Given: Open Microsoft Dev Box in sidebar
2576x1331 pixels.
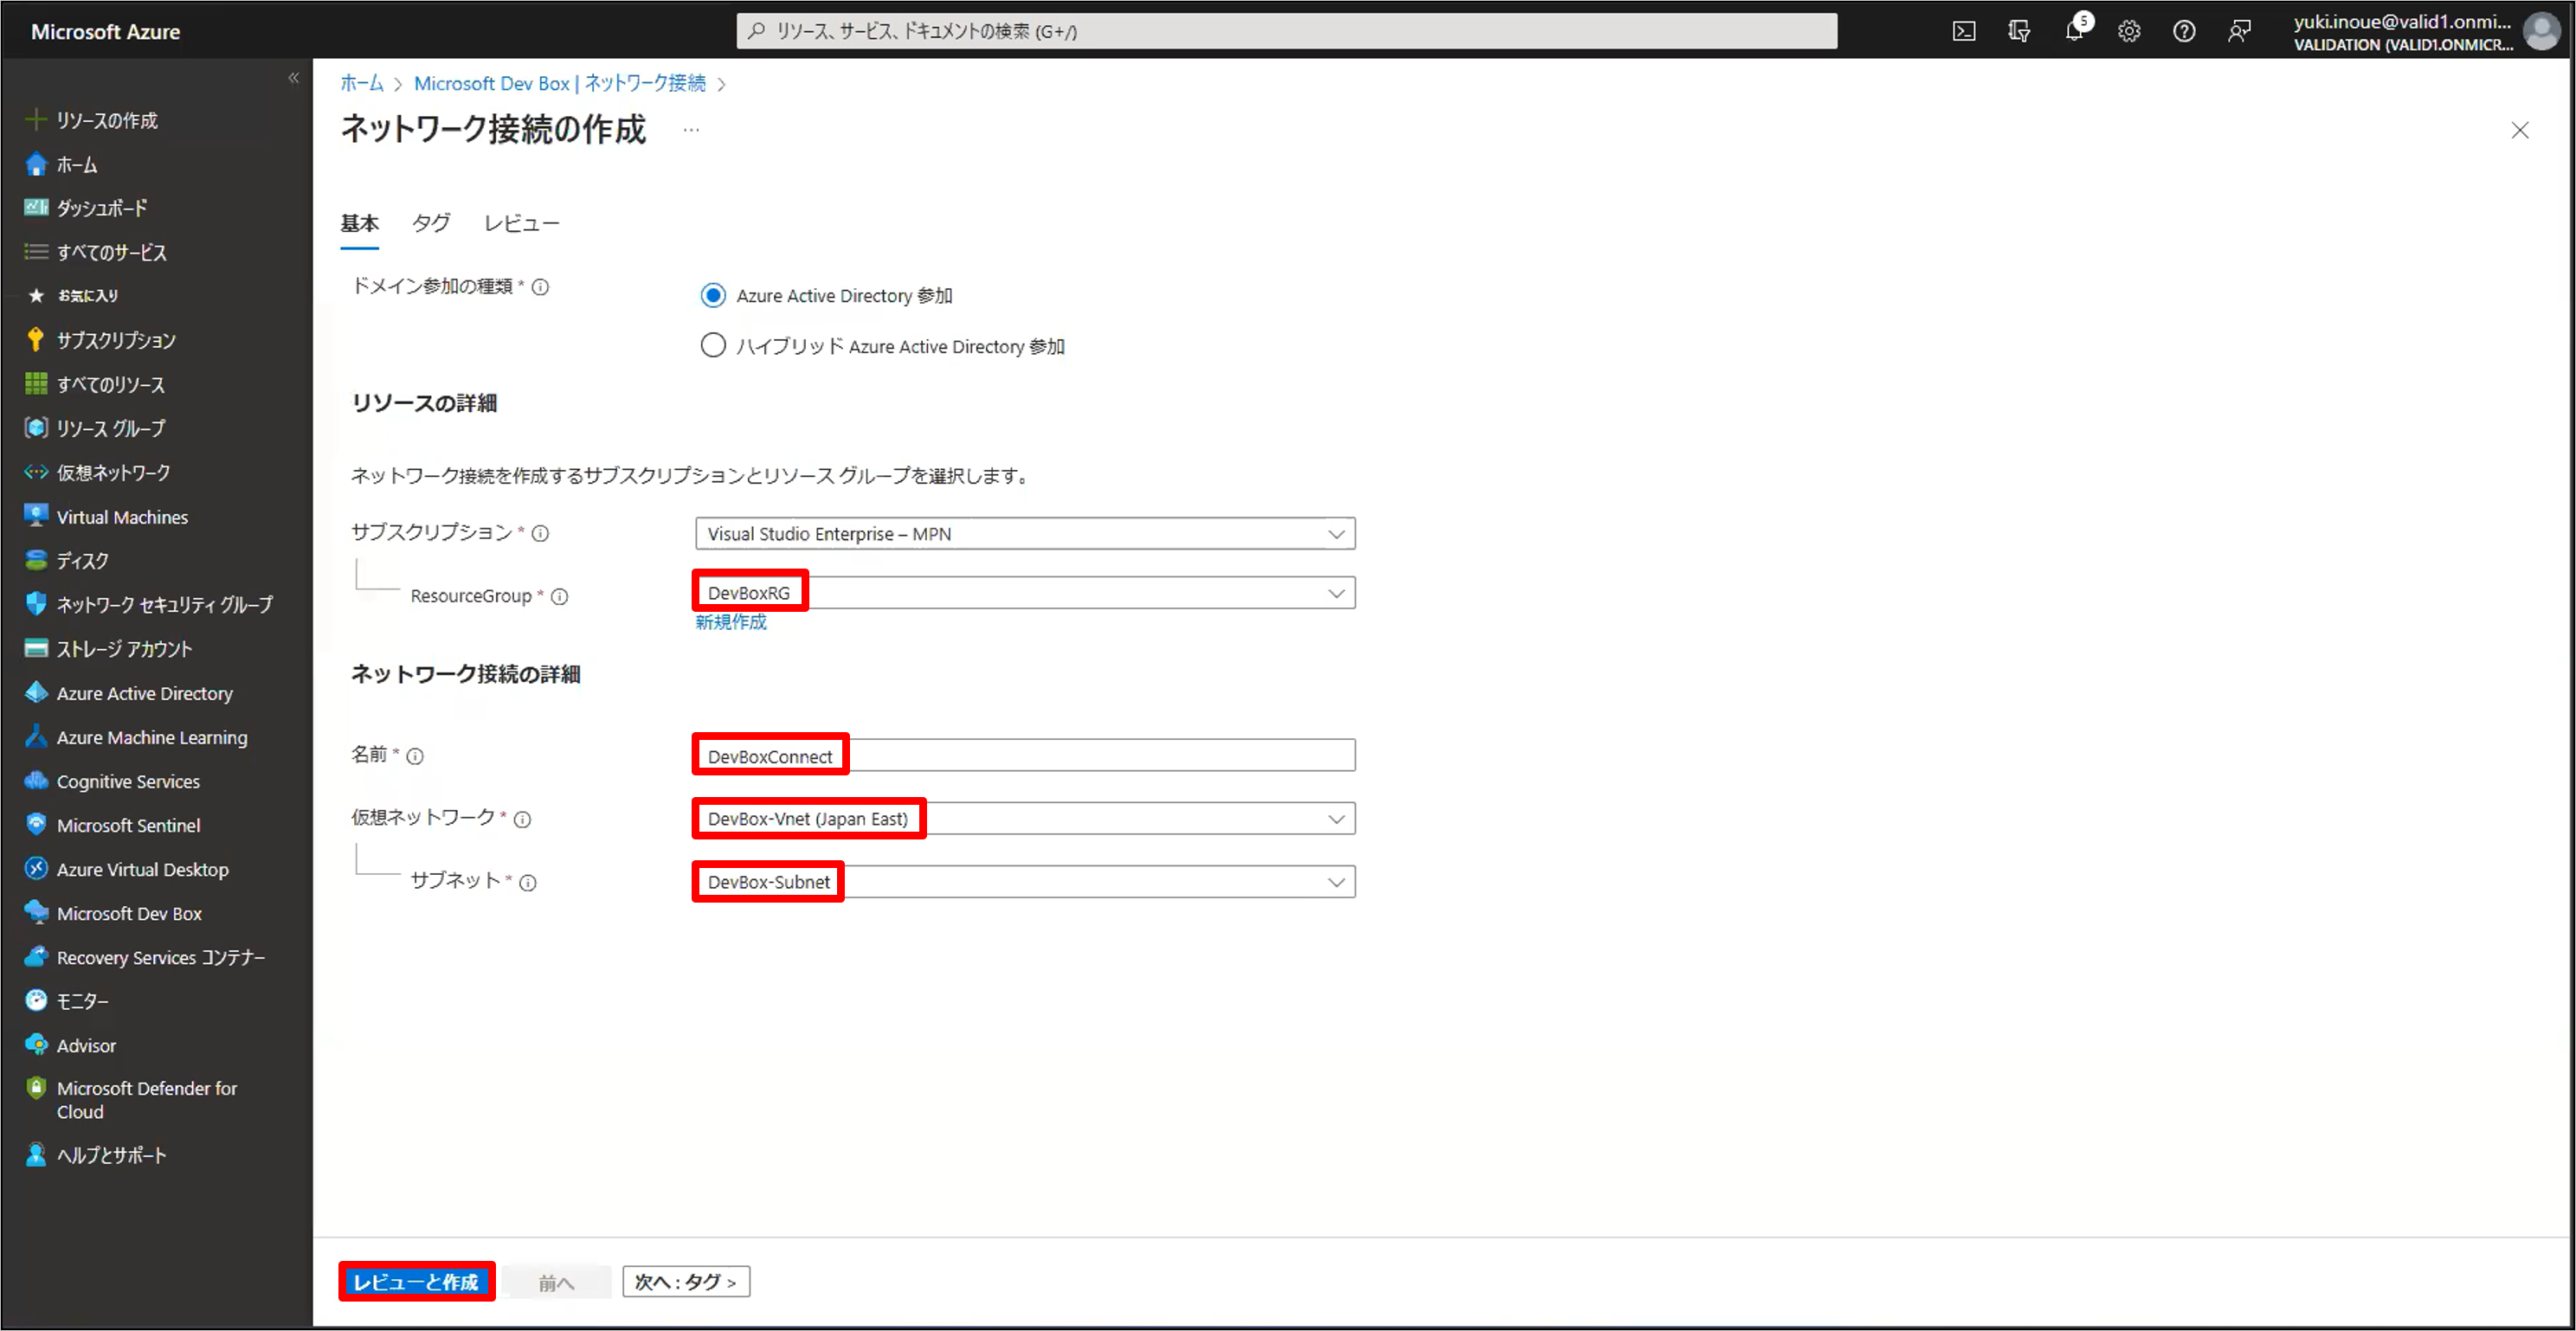Looking at the screenshot, I should pos(129,913).
